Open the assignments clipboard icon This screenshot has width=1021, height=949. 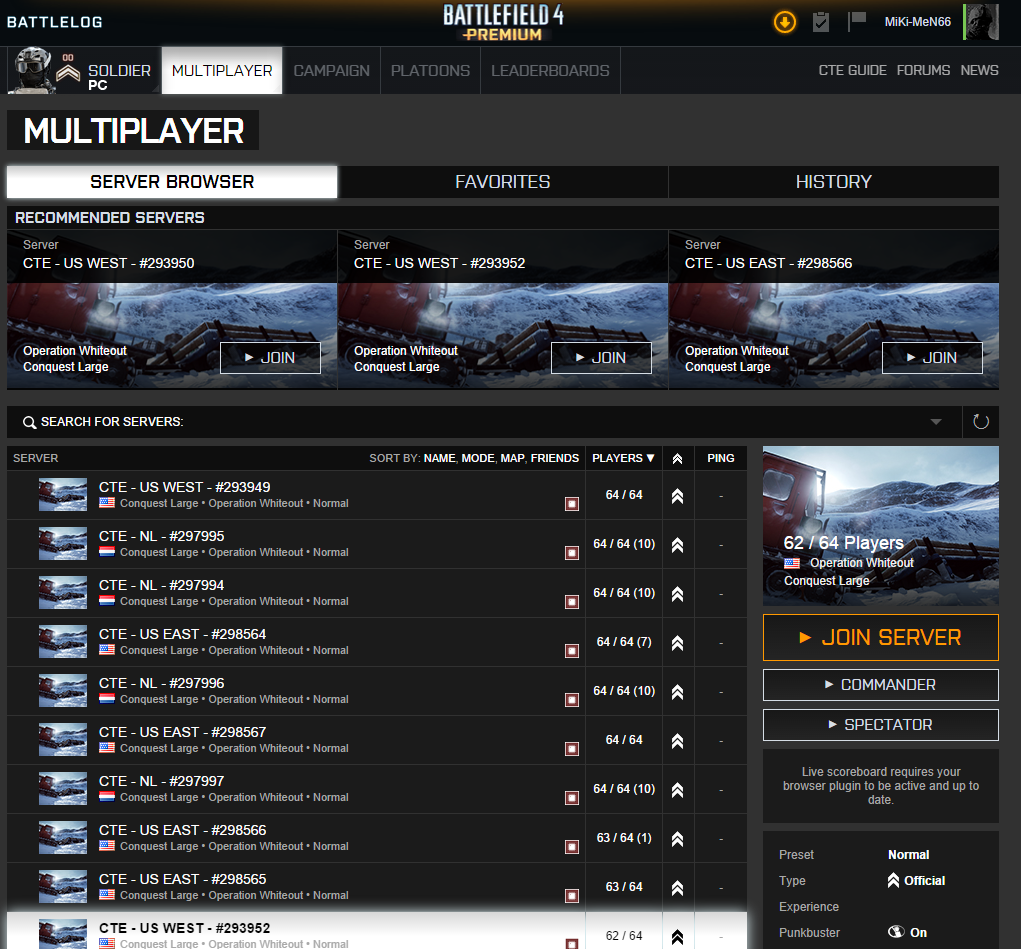point(820,22)
